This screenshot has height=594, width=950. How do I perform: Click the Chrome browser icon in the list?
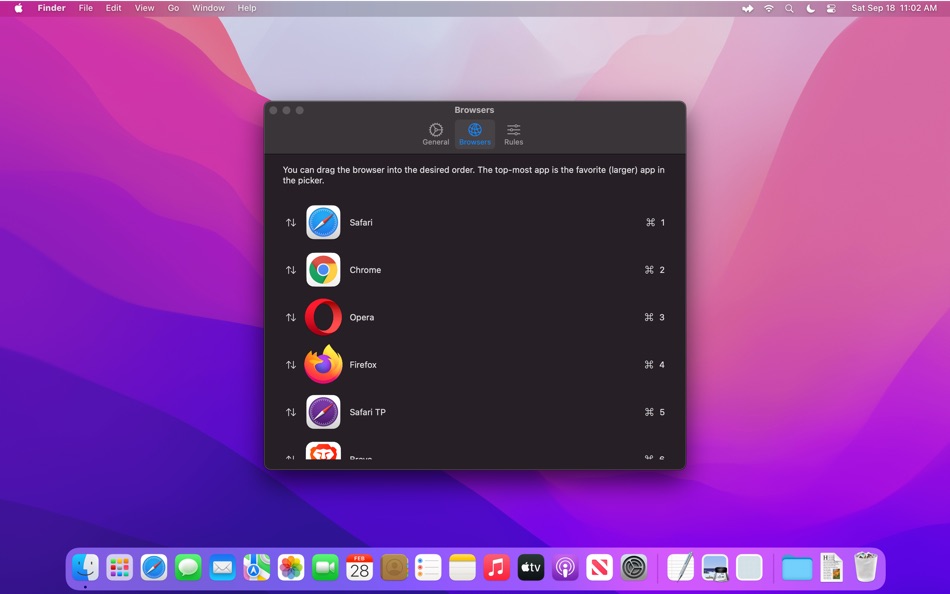(x=323, y=270)
